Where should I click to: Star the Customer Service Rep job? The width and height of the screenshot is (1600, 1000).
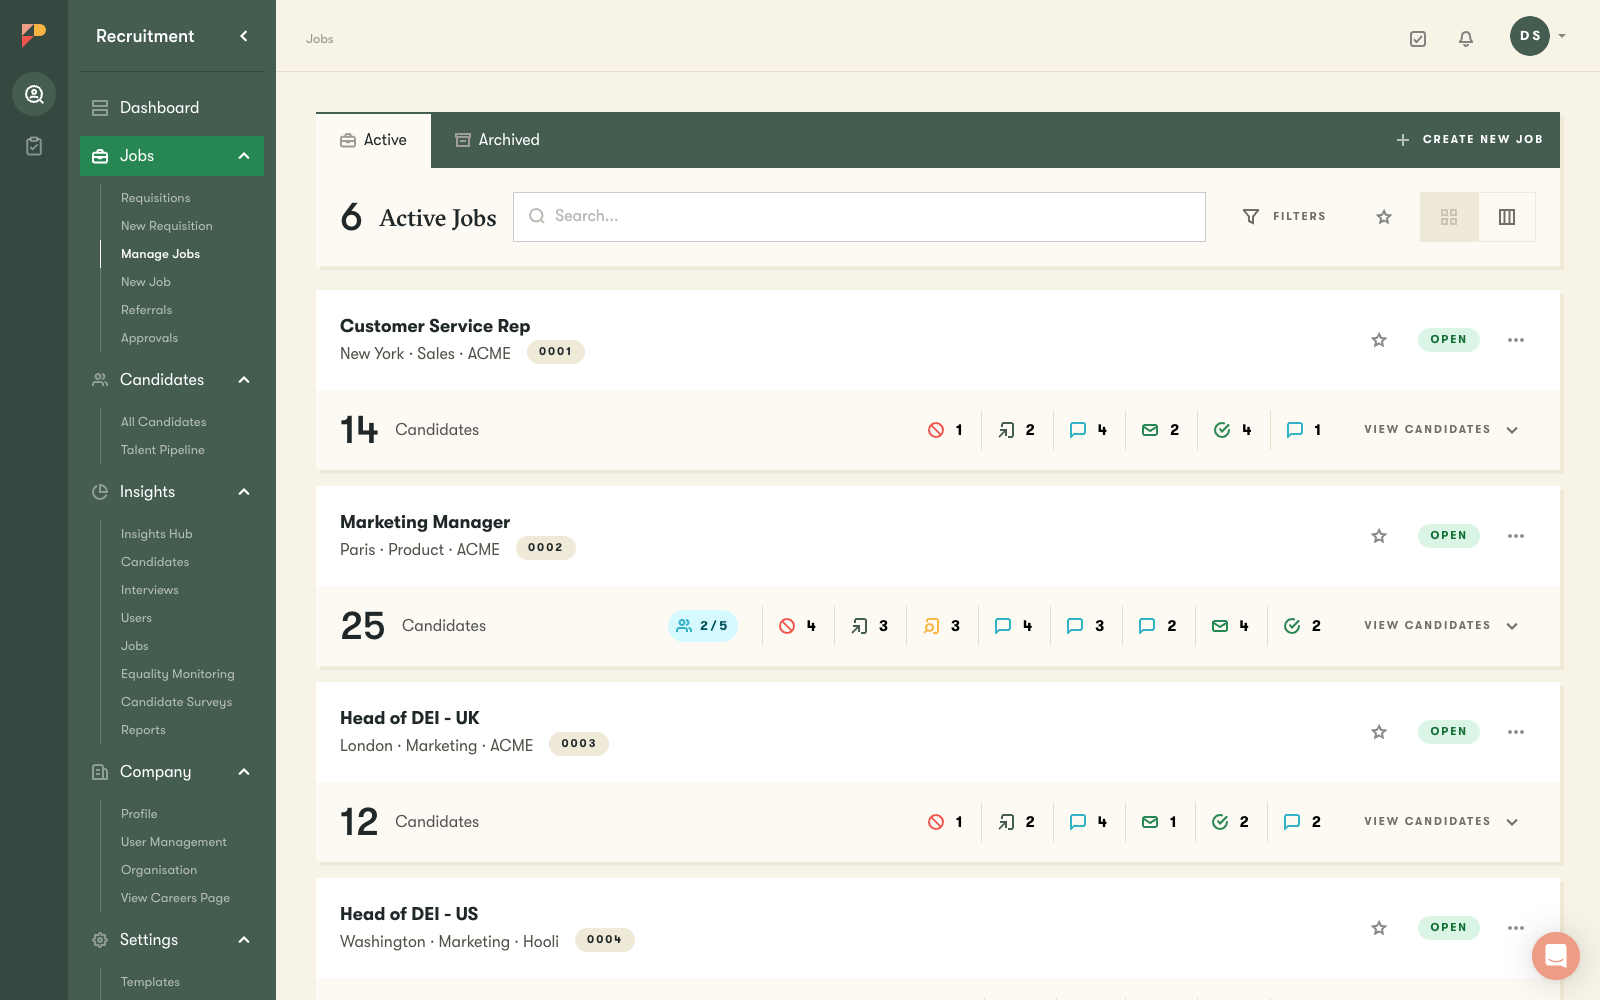coord(1379,340)
